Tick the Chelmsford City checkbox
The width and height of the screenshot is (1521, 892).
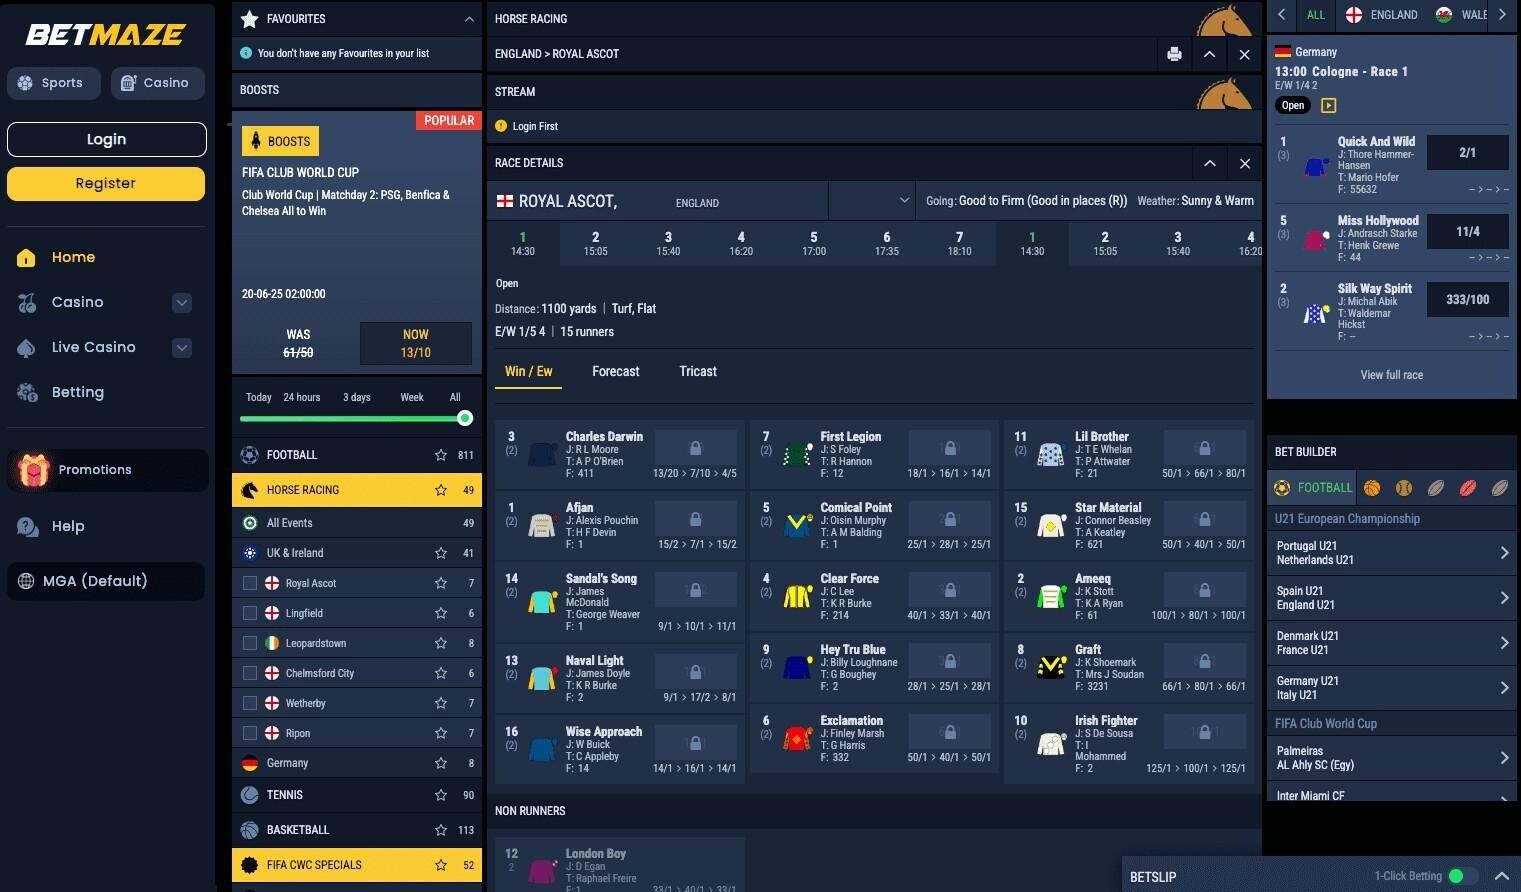[x=250, y=673]
